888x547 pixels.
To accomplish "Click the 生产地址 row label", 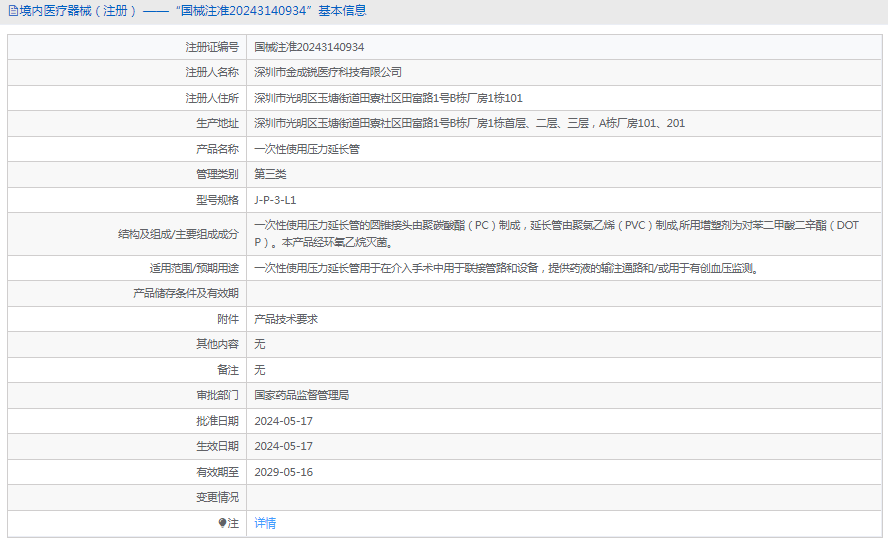I will click(217, 123).
